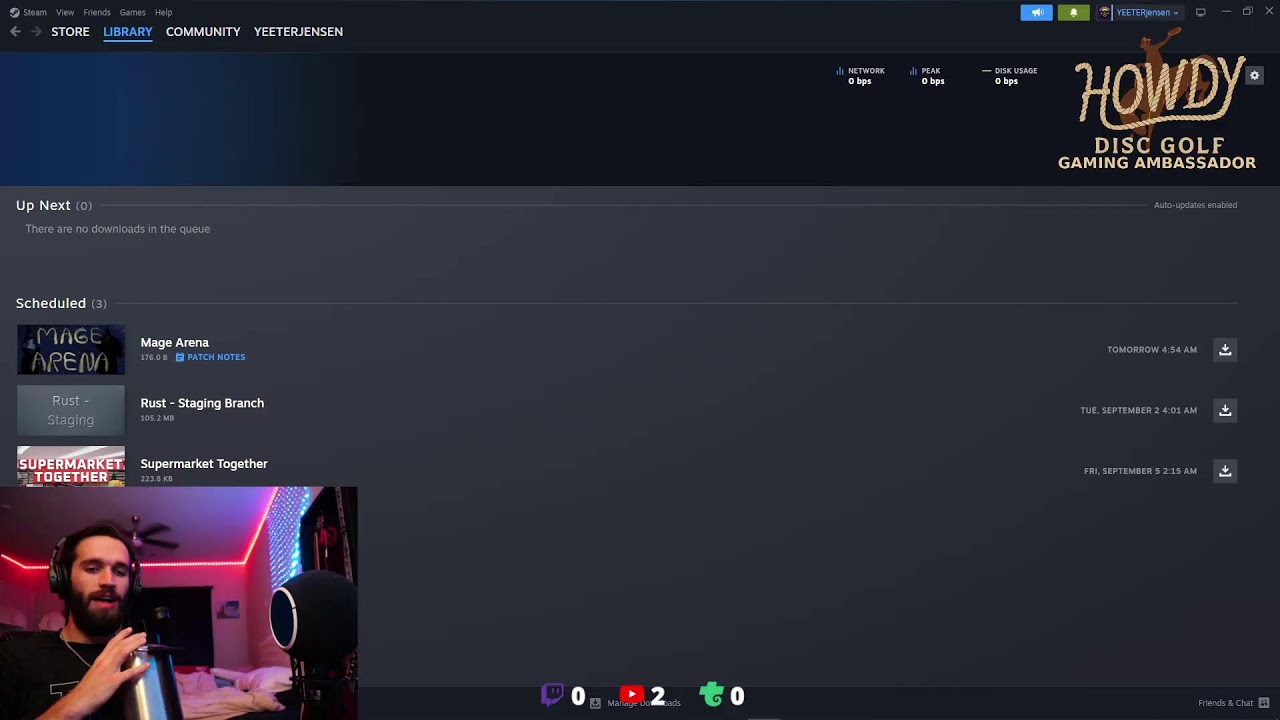
Task: Click the DISK USAGE stat
Action: click(1010, 76)
